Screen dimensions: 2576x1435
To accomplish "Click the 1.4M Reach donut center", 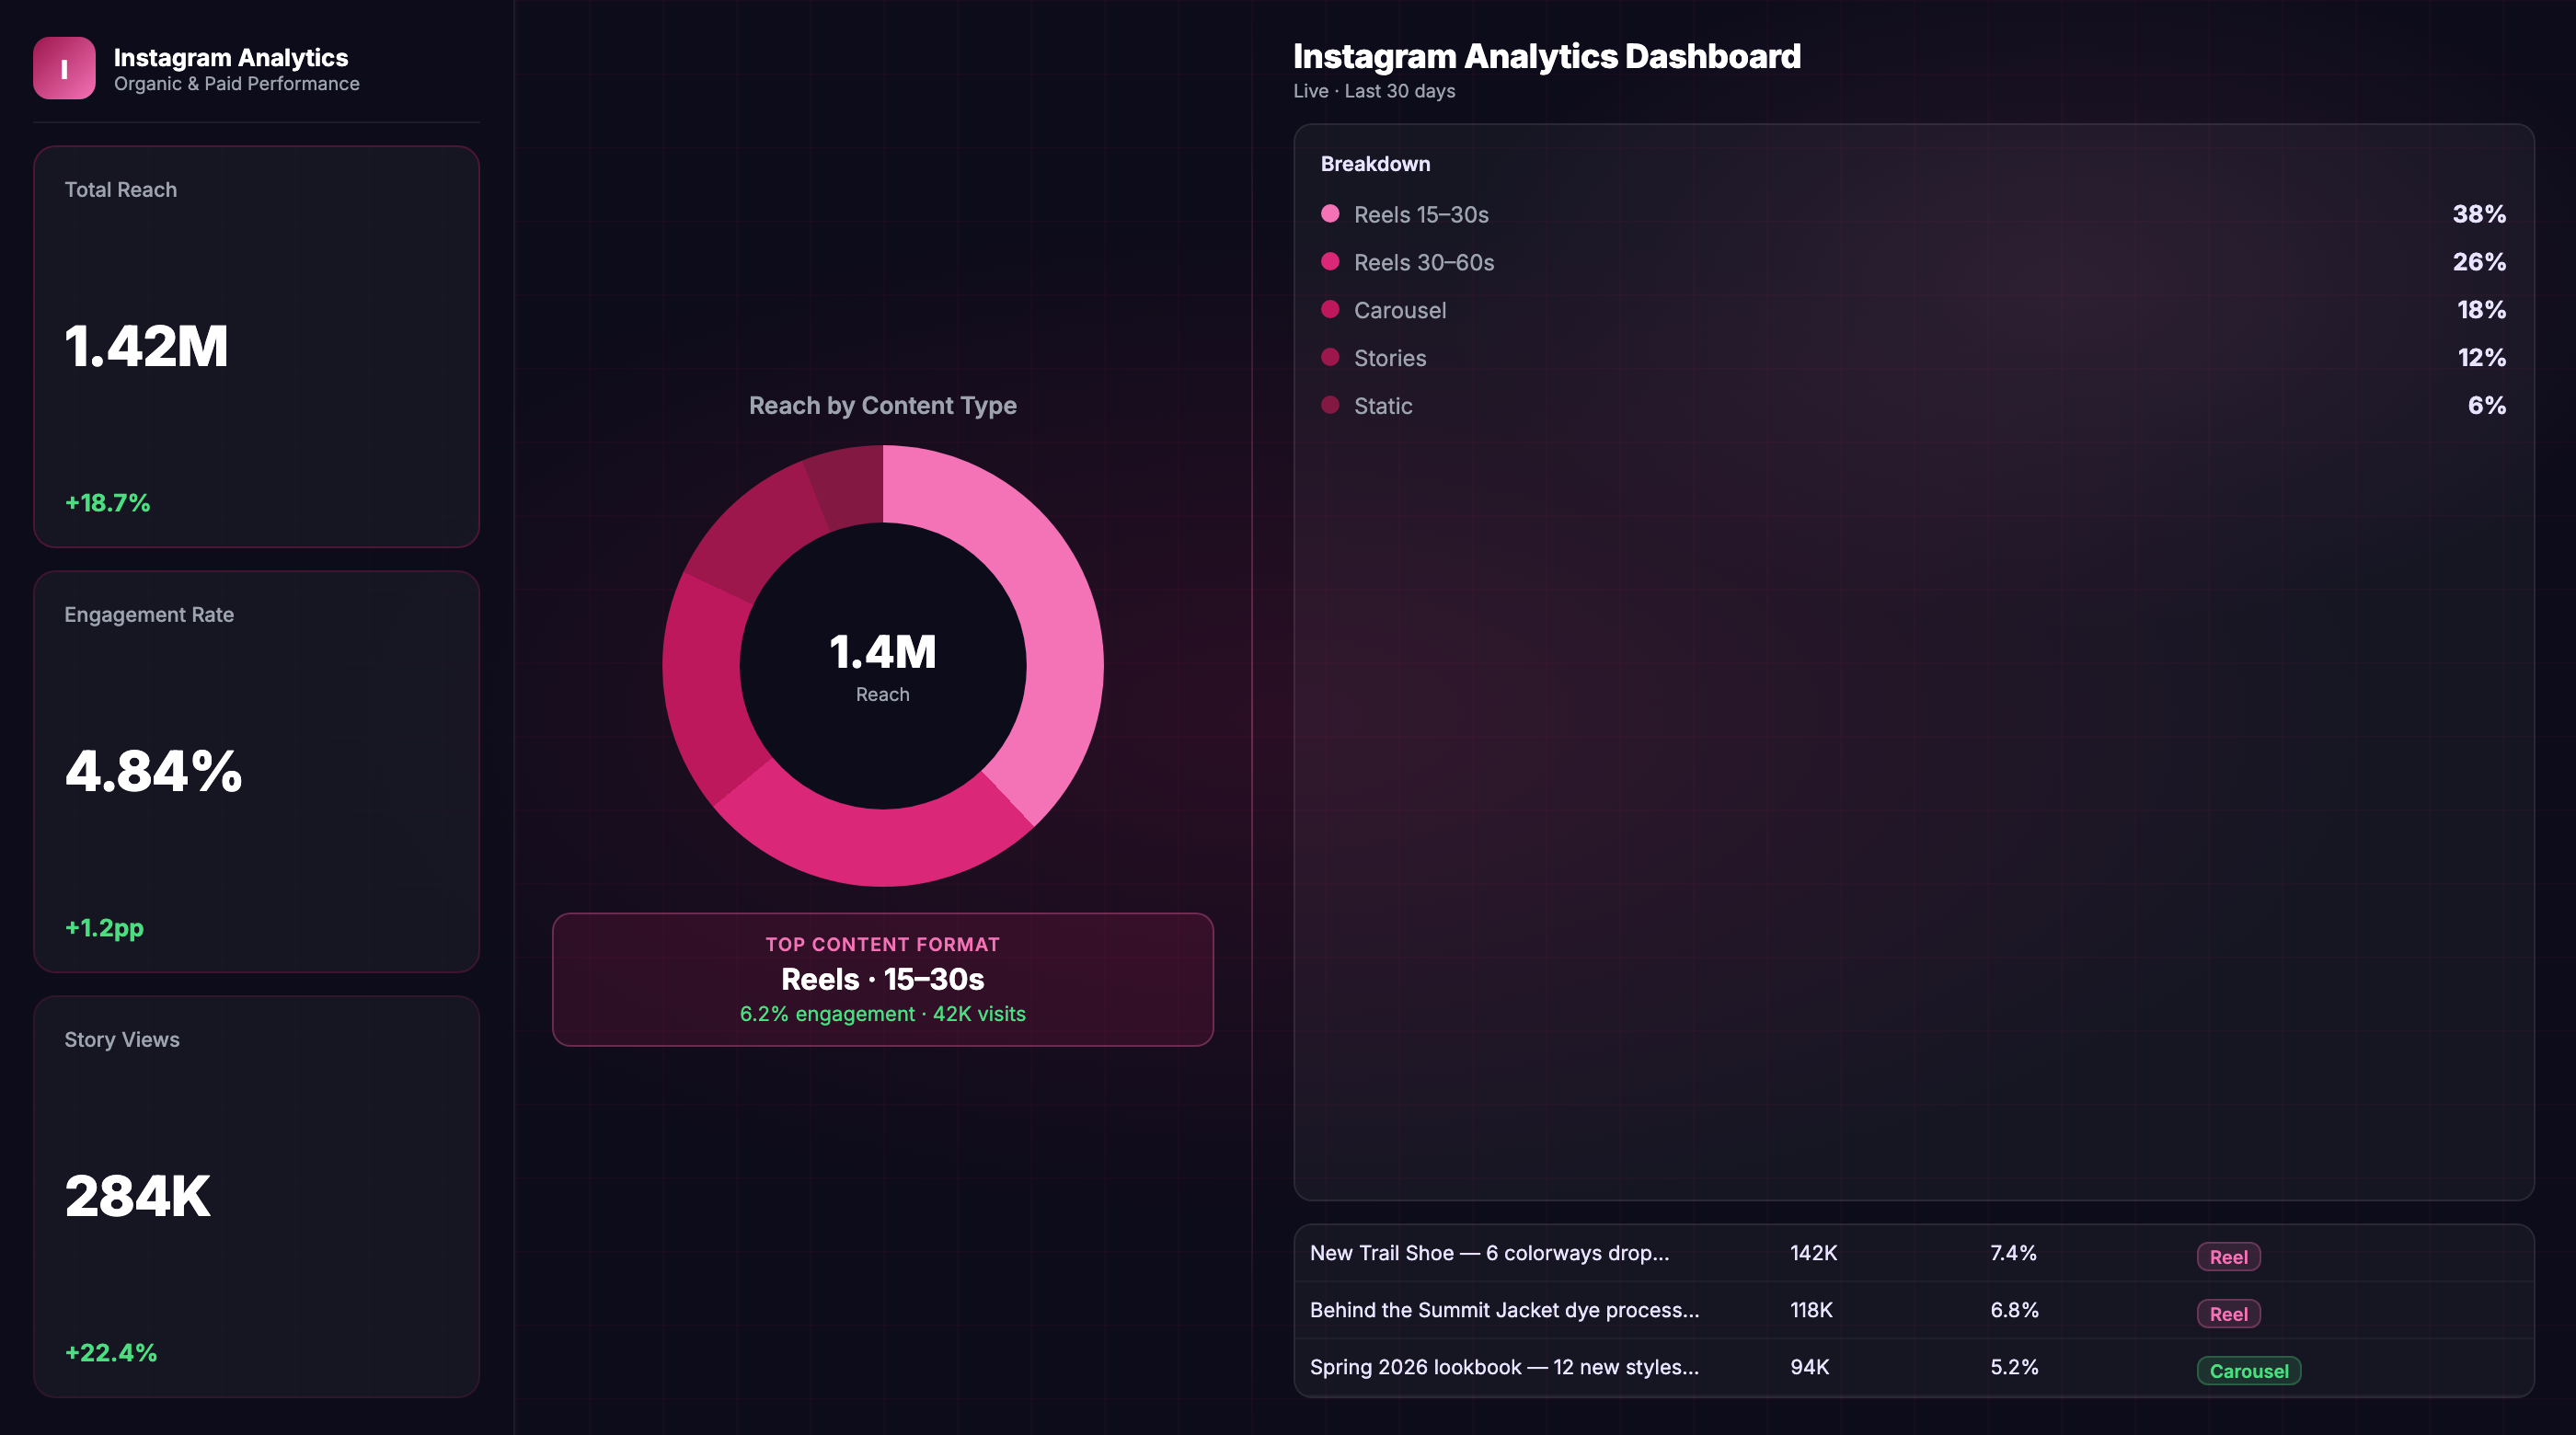I will point(883,666).
